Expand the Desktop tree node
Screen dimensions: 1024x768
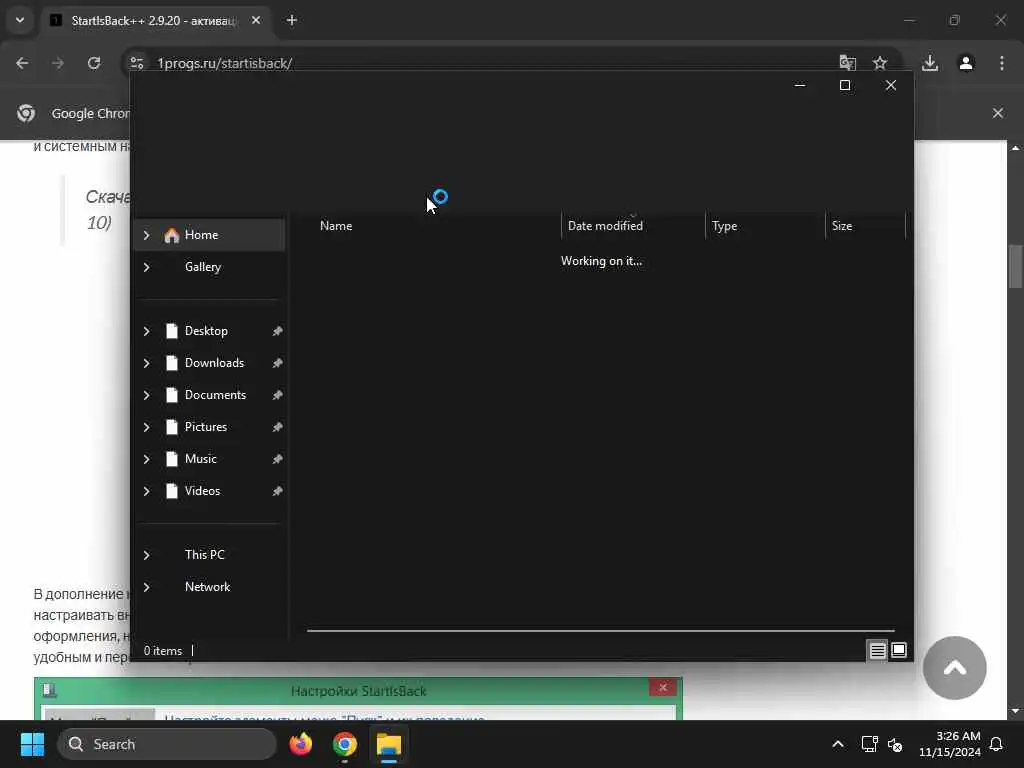(147, 331)
